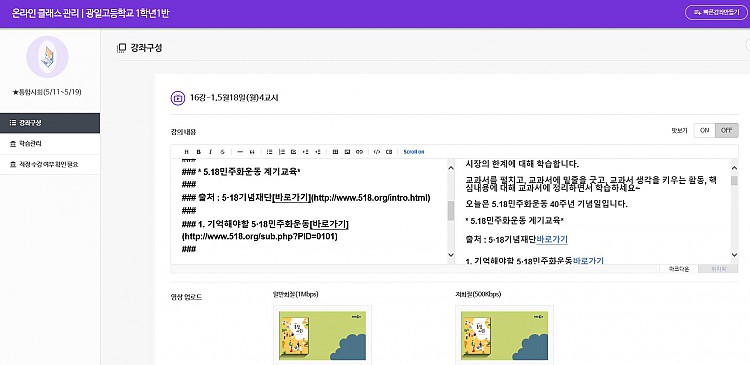This screenshot has height=365, width=750.
Task: Insert ordered numbered list
Action: [x=282, y=152]
